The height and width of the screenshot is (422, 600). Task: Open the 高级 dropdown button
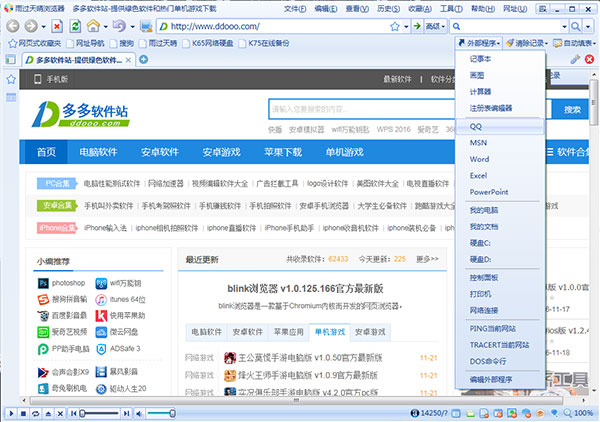(x=435, y=26)
